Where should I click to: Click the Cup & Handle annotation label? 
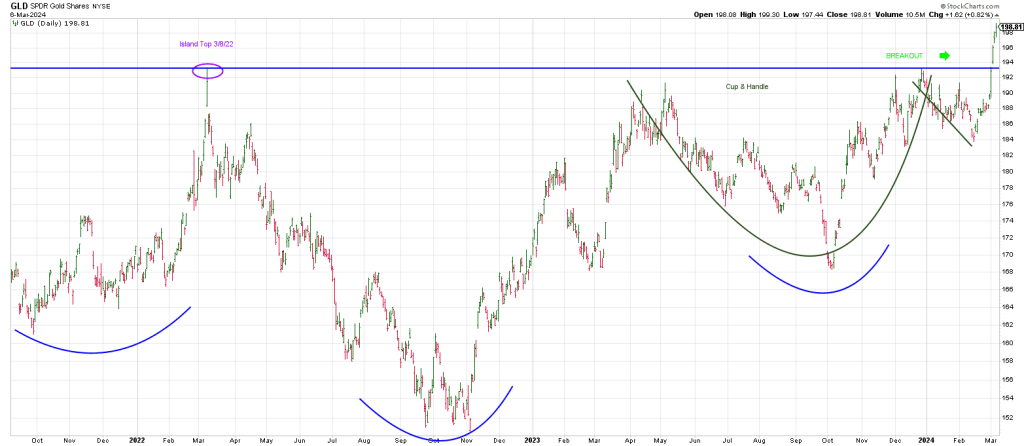tap(747, 87)
